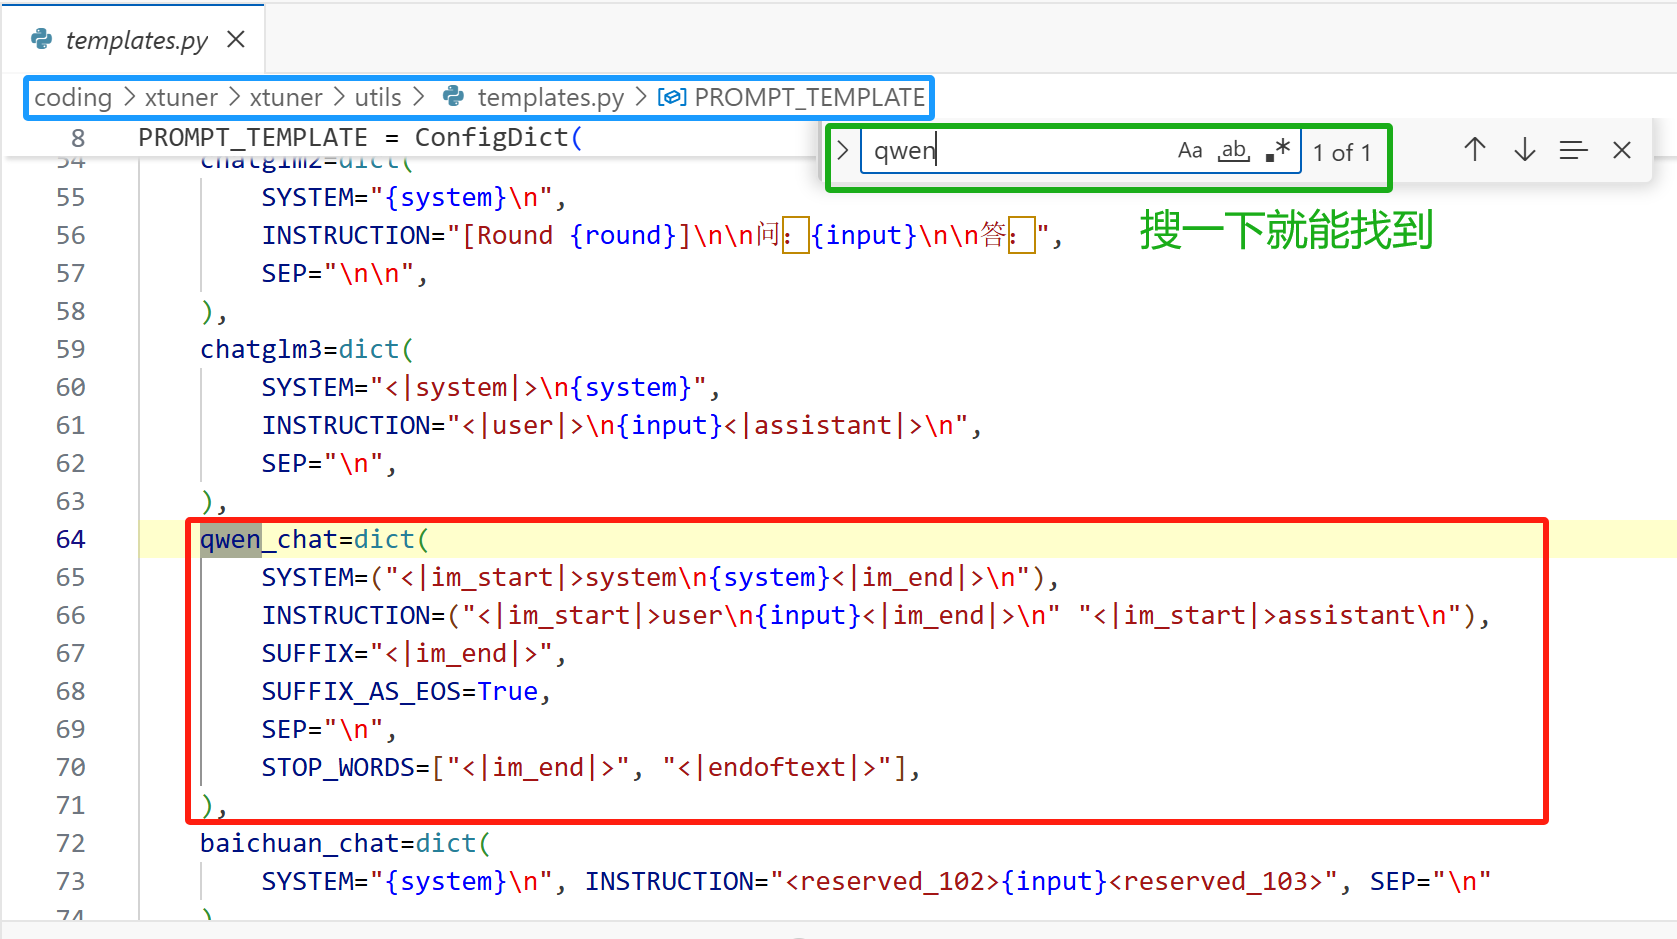1677x939 pixels.
Task: Click STOP_WORDS line 70 text
Action: coord(592,767)
